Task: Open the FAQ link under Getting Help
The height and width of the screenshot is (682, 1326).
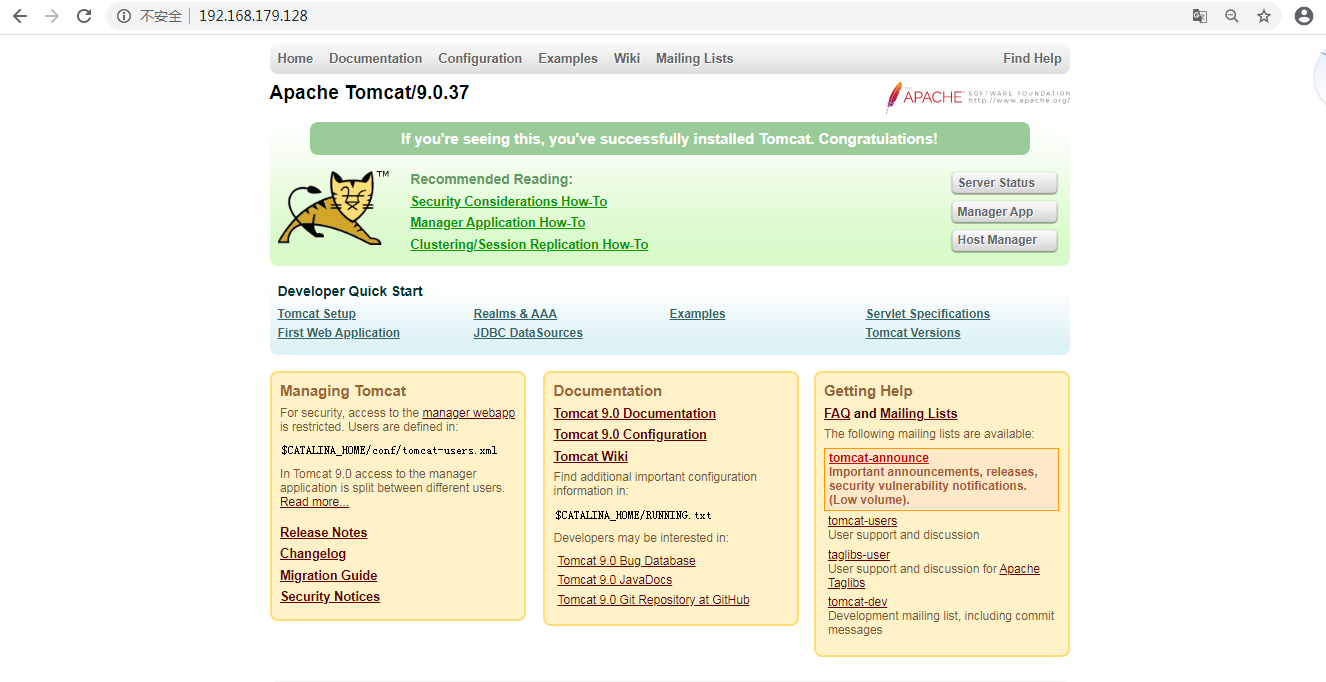Action: click(x=837, y=414)
